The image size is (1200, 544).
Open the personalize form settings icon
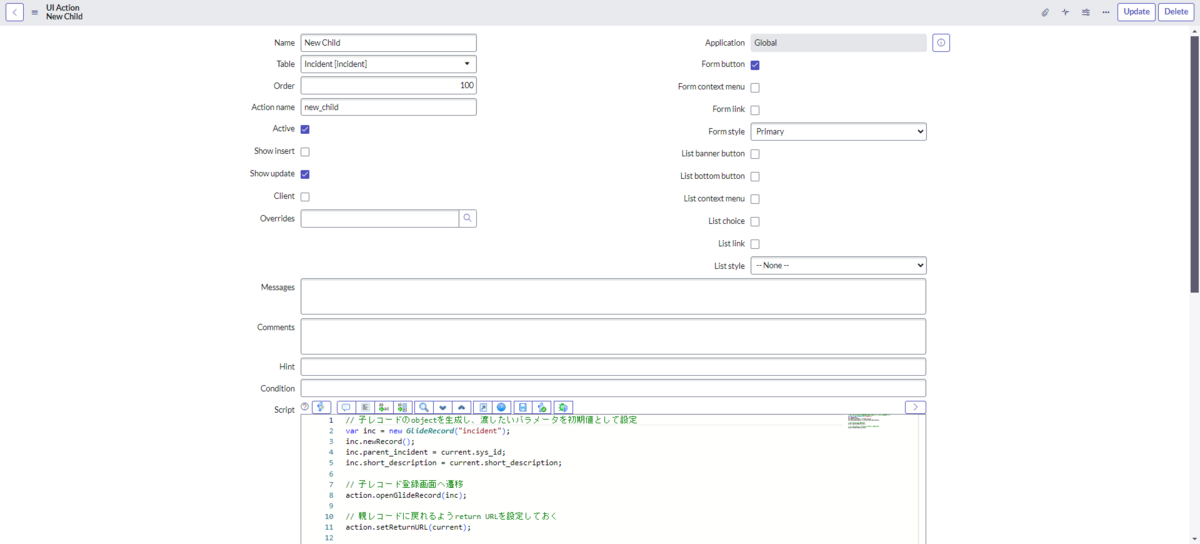click(1085, 12)
